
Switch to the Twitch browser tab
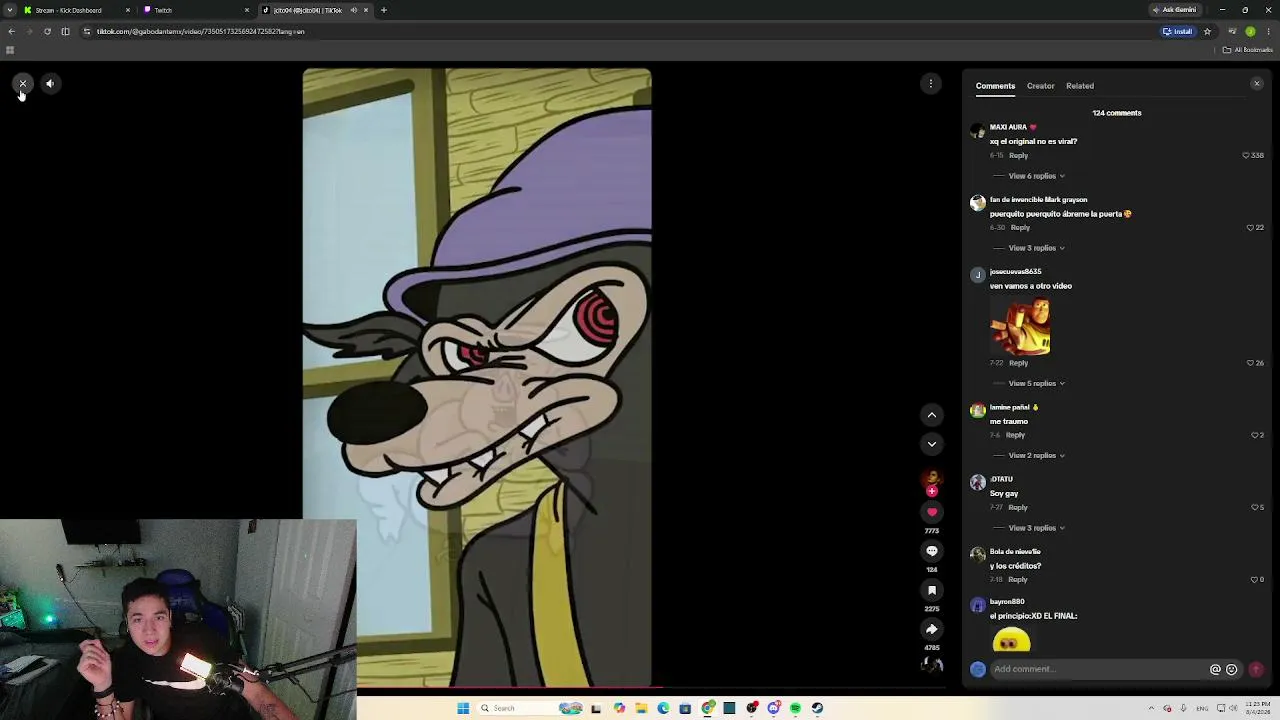[196, 10]
